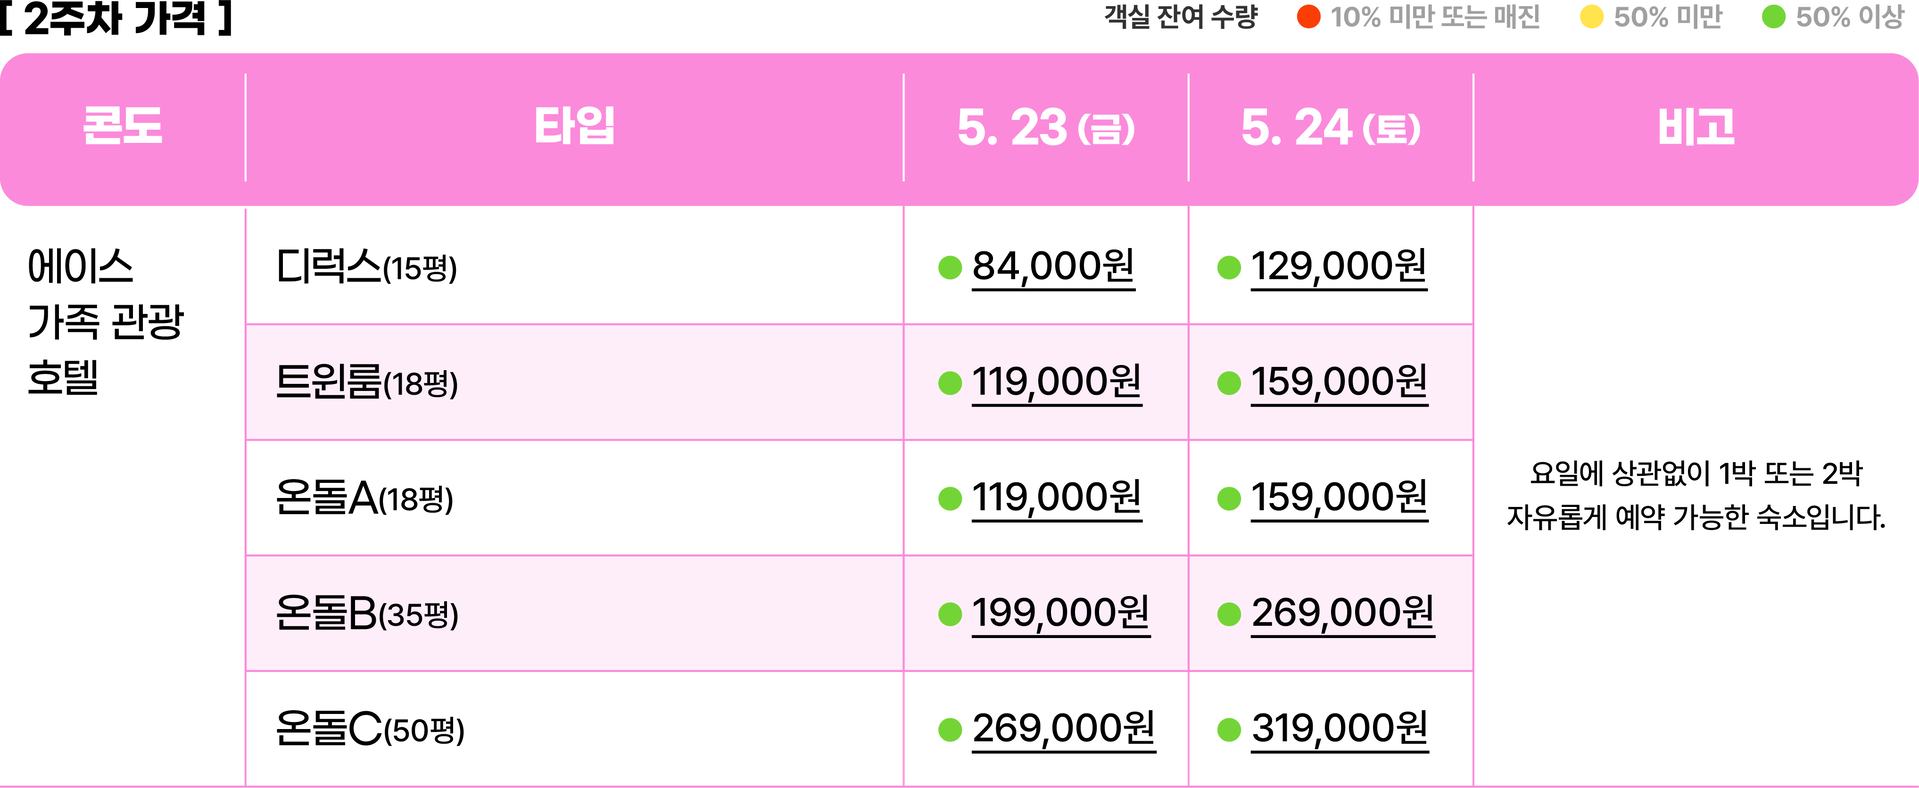Select the 199,000원 온돌B Friday price
The width and height of the screenshot is (1919, 788).
[x=1061, y=614]
